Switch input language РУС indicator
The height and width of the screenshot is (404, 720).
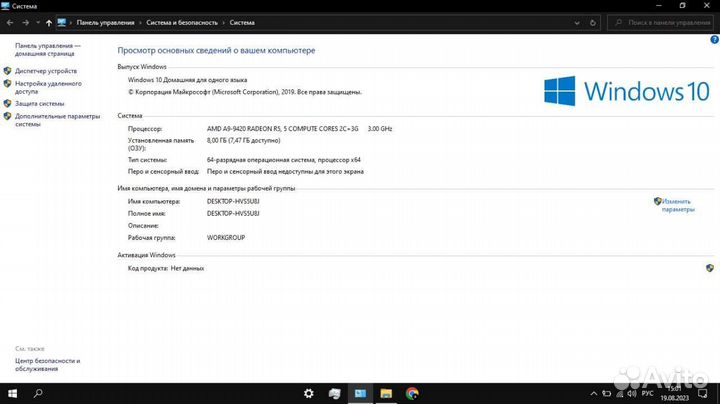(x=647, y=393)
